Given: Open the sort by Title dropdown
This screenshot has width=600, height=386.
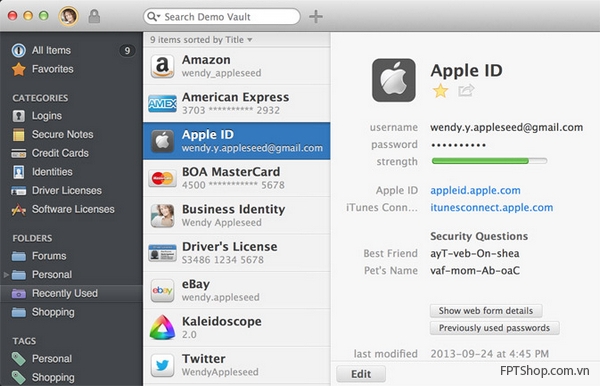Looking at the screenshot, I should point(201,40).
